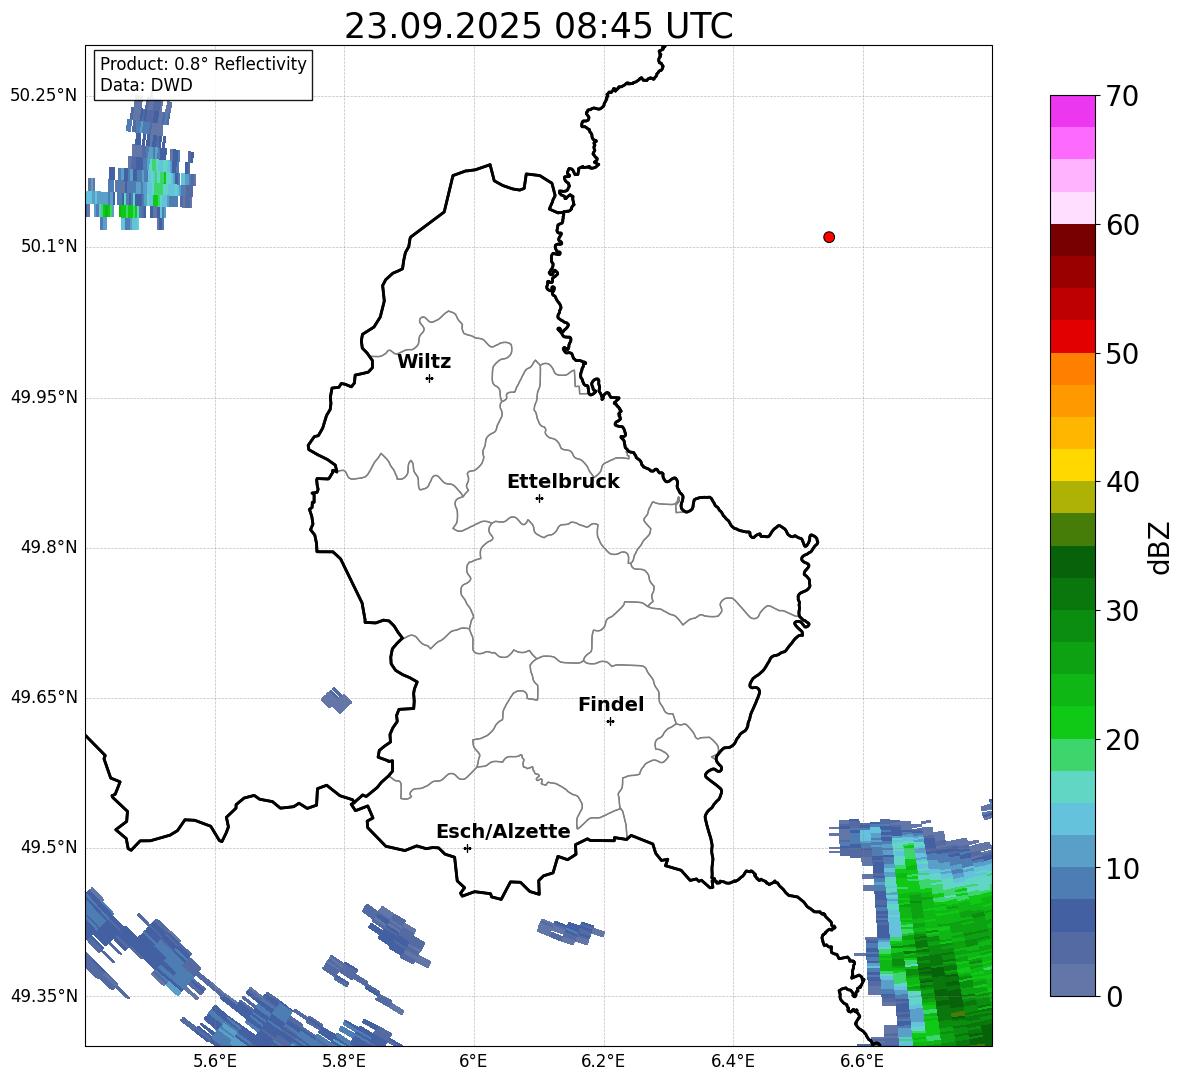This screenshot has width=1184, height=1081.
Task: Select the Wiltz city label
Action: pos(424,362)
